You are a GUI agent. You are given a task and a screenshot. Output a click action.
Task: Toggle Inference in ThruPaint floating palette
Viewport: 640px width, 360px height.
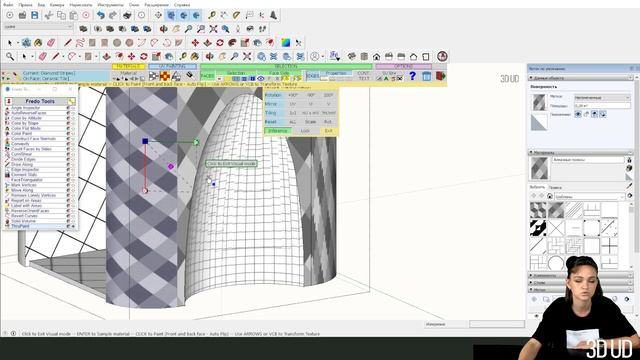click(x=278, y=131)
